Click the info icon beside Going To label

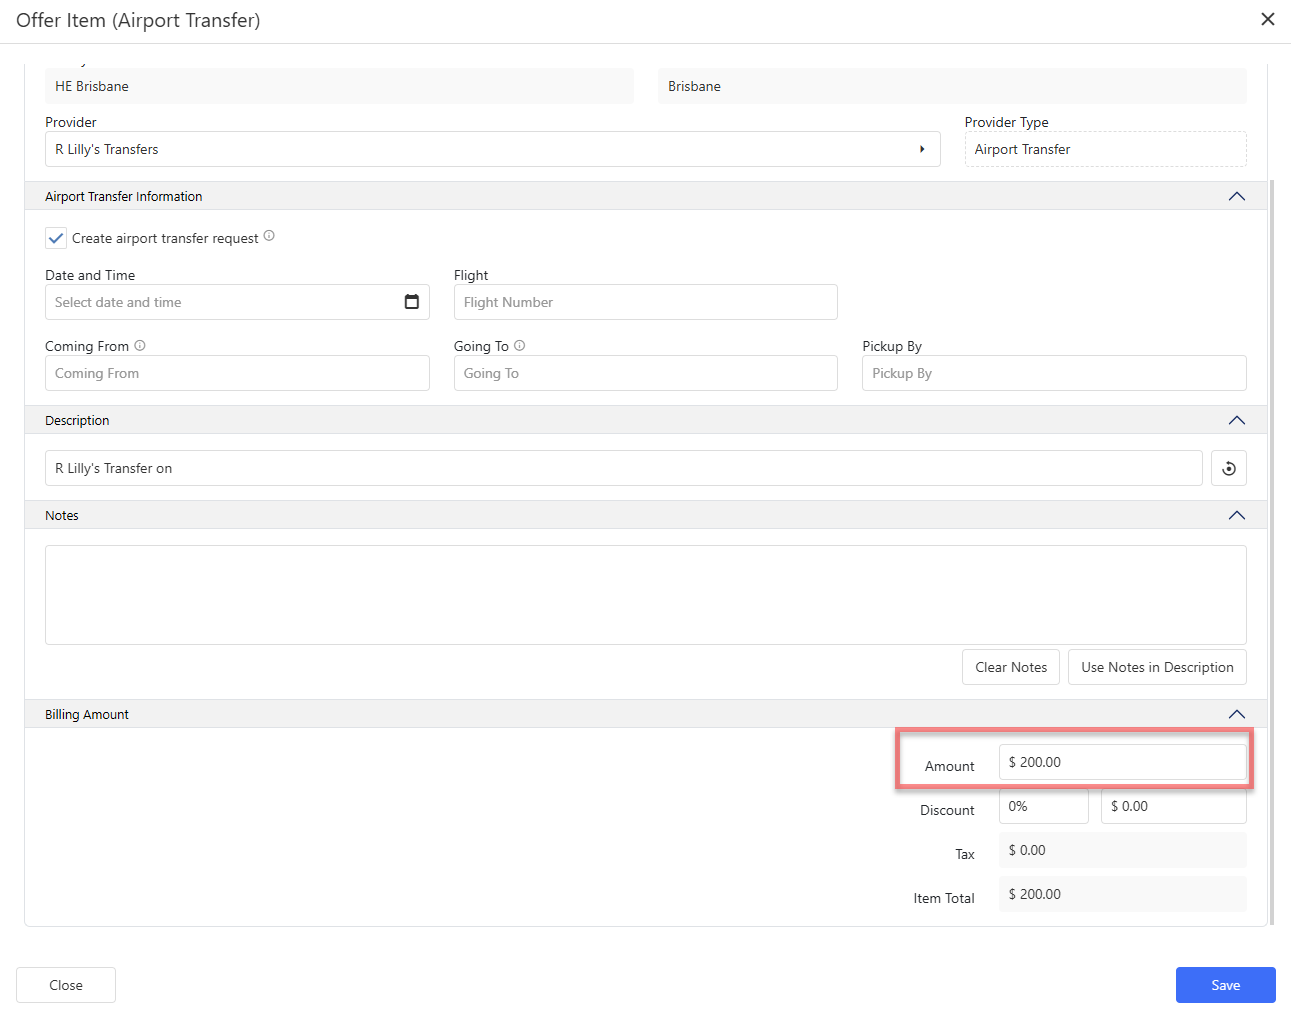[519, 345]
